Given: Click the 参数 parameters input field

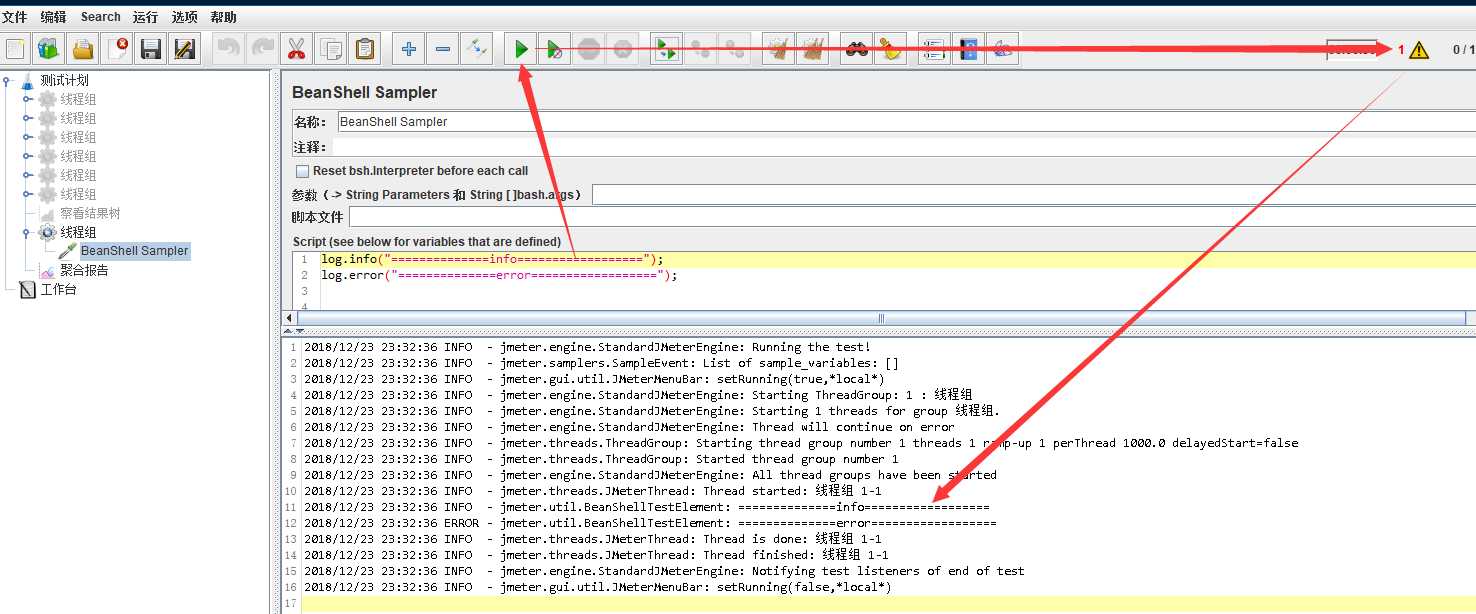Looking at the screenshot, I should (x=1034, y=195).
